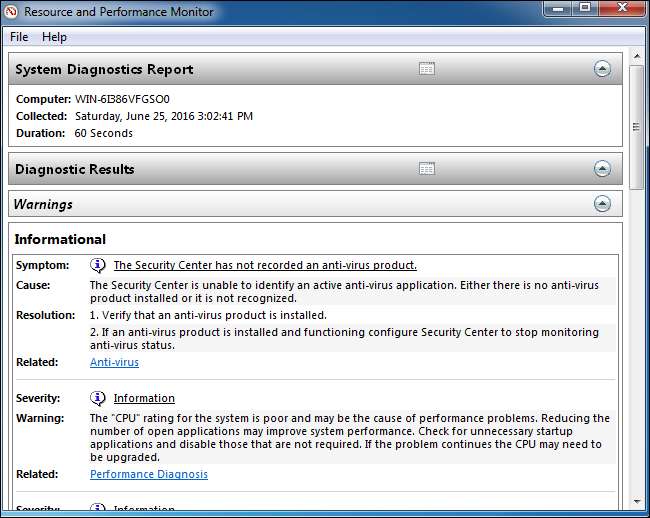Collapse the System Diagnostics Report section
The height and width of the screenshot is (518, 650).
[x=602, y=69]
